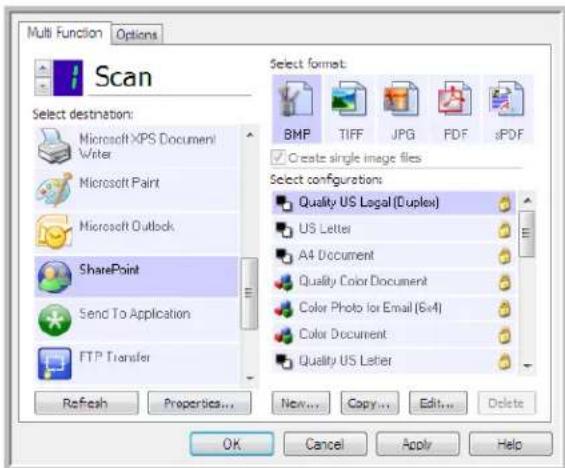Select 'US Letter' configuration text
The image size is (565, 468).
pyautogui.click(x=324, y=229)
